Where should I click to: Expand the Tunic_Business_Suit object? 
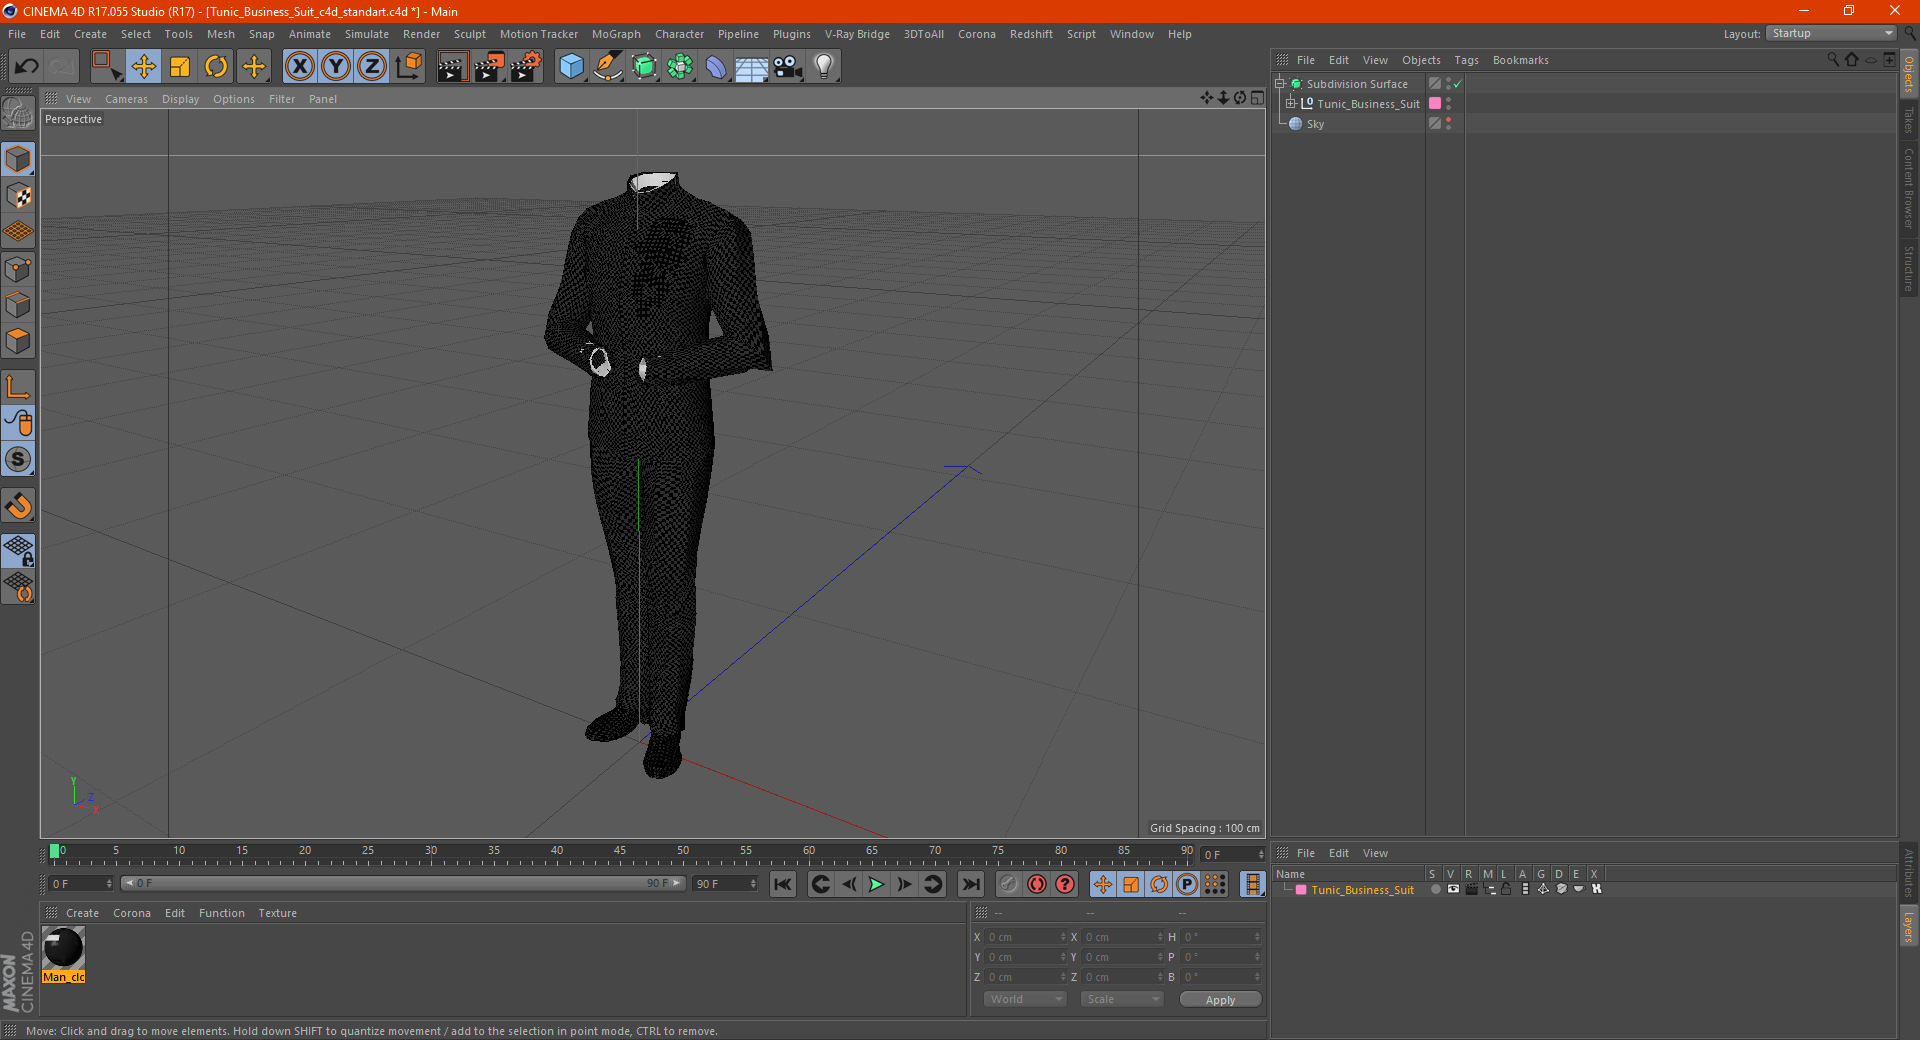1290,103
